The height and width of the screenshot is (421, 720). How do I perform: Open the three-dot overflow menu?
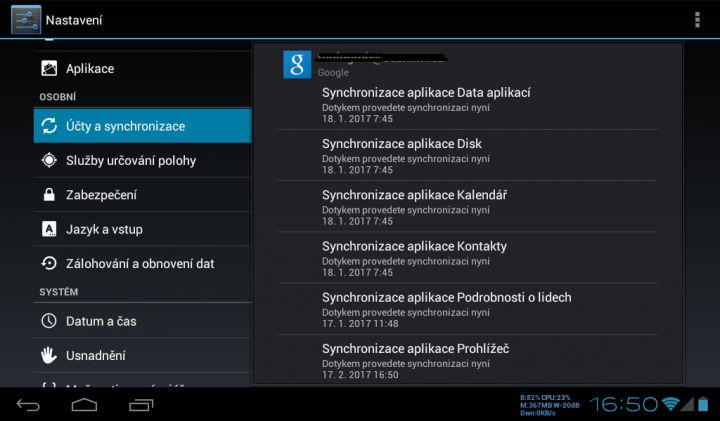(x=697, y=20)
